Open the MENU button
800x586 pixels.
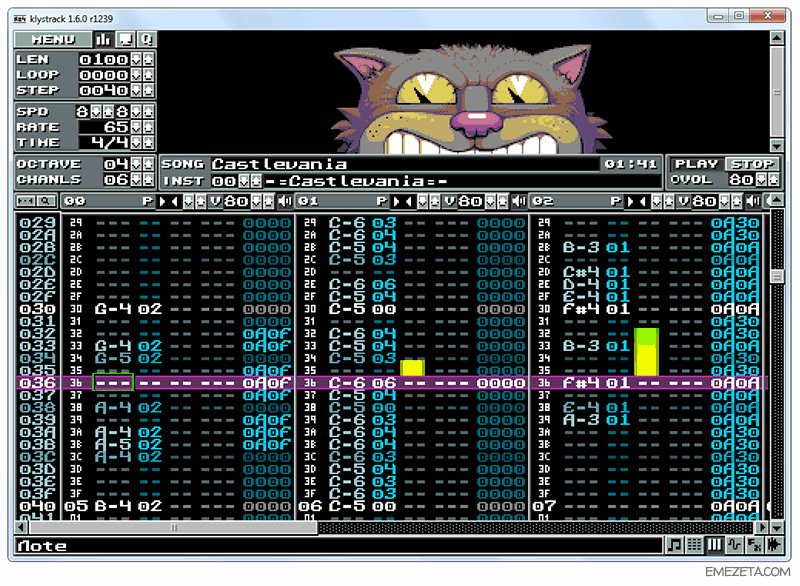(x=53, y=39)
